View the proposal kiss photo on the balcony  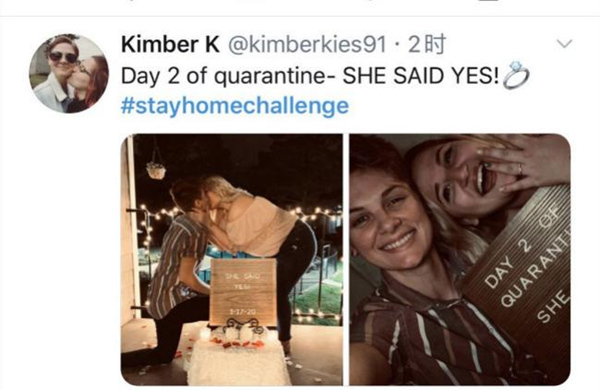pyautogui.click(x=232, y=259)
